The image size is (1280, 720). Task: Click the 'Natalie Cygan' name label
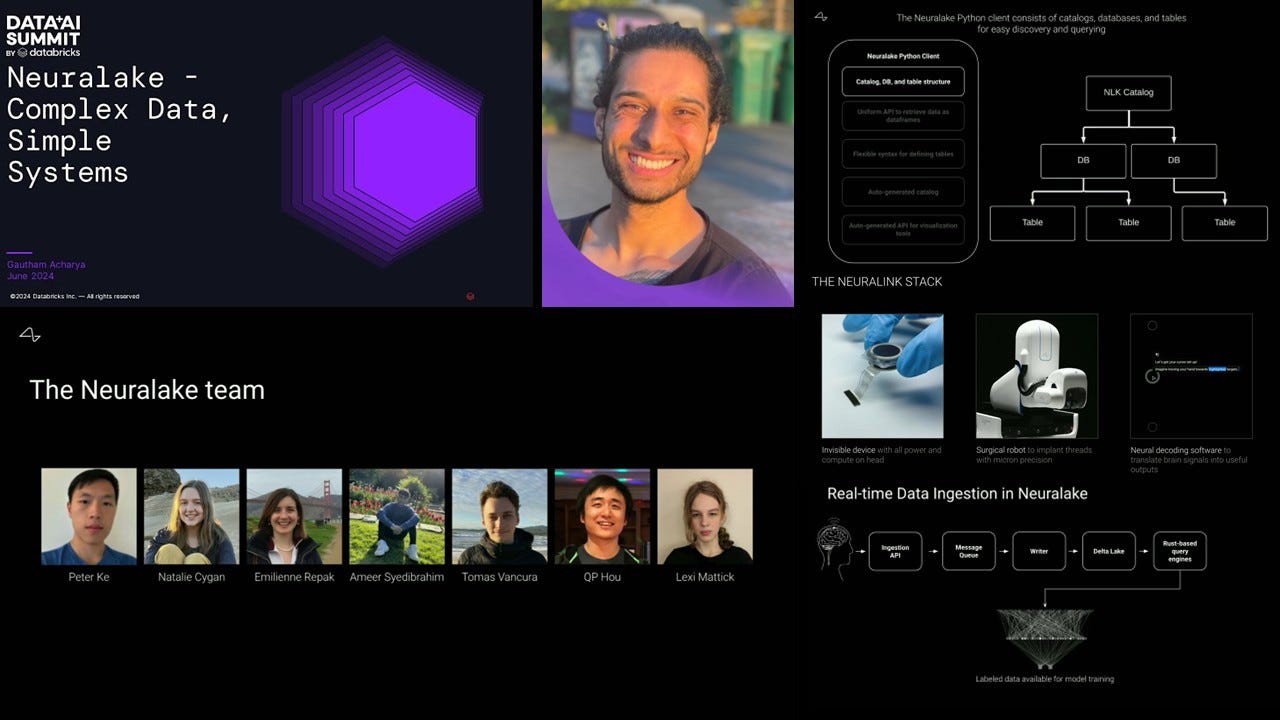(192, 577)
